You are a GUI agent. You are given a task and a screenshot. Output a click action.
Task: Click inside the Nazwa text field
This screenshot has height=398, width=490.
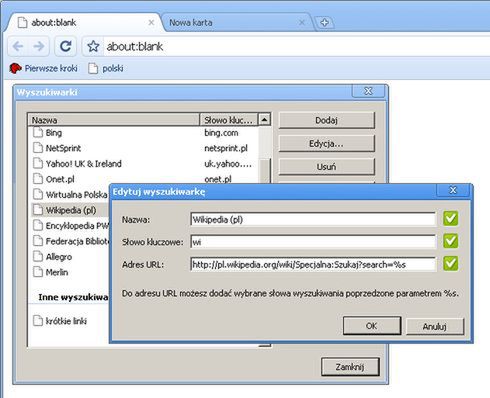[x=313, y=219]
